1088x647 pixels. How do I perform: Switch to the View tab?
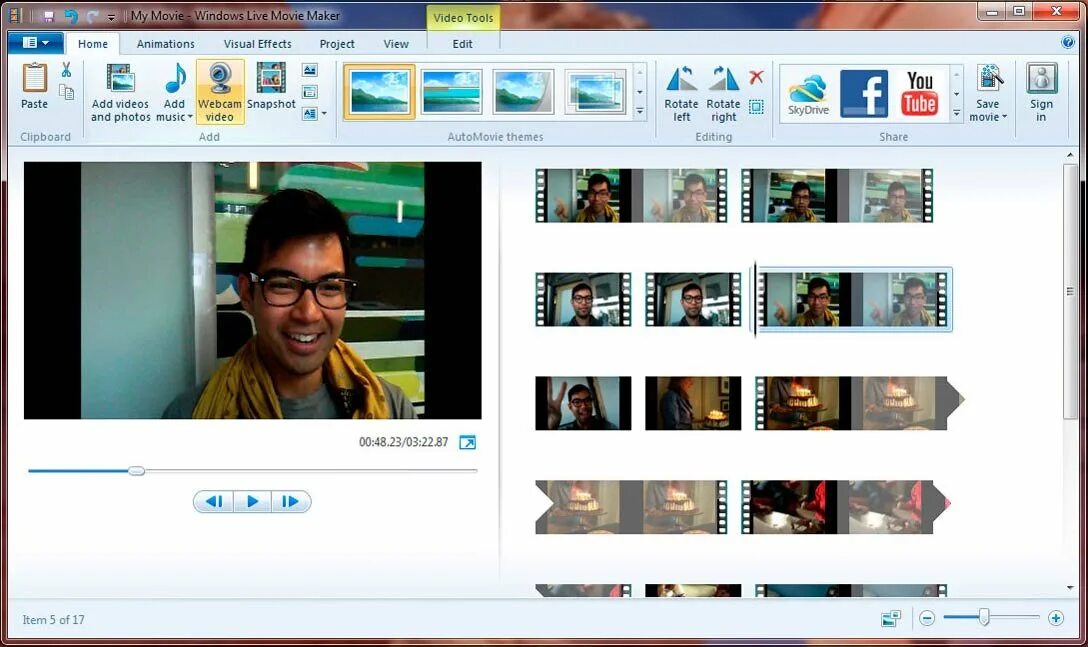pyautogui.click(x=396, y=44)
